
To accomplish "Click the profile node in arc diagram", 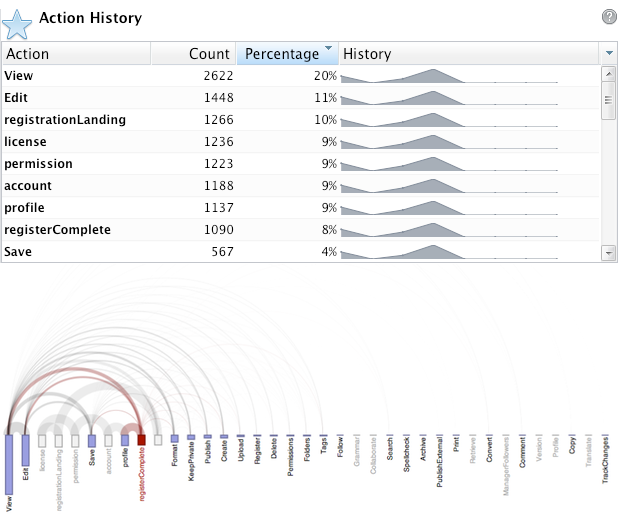I will [x=125, y=440].
